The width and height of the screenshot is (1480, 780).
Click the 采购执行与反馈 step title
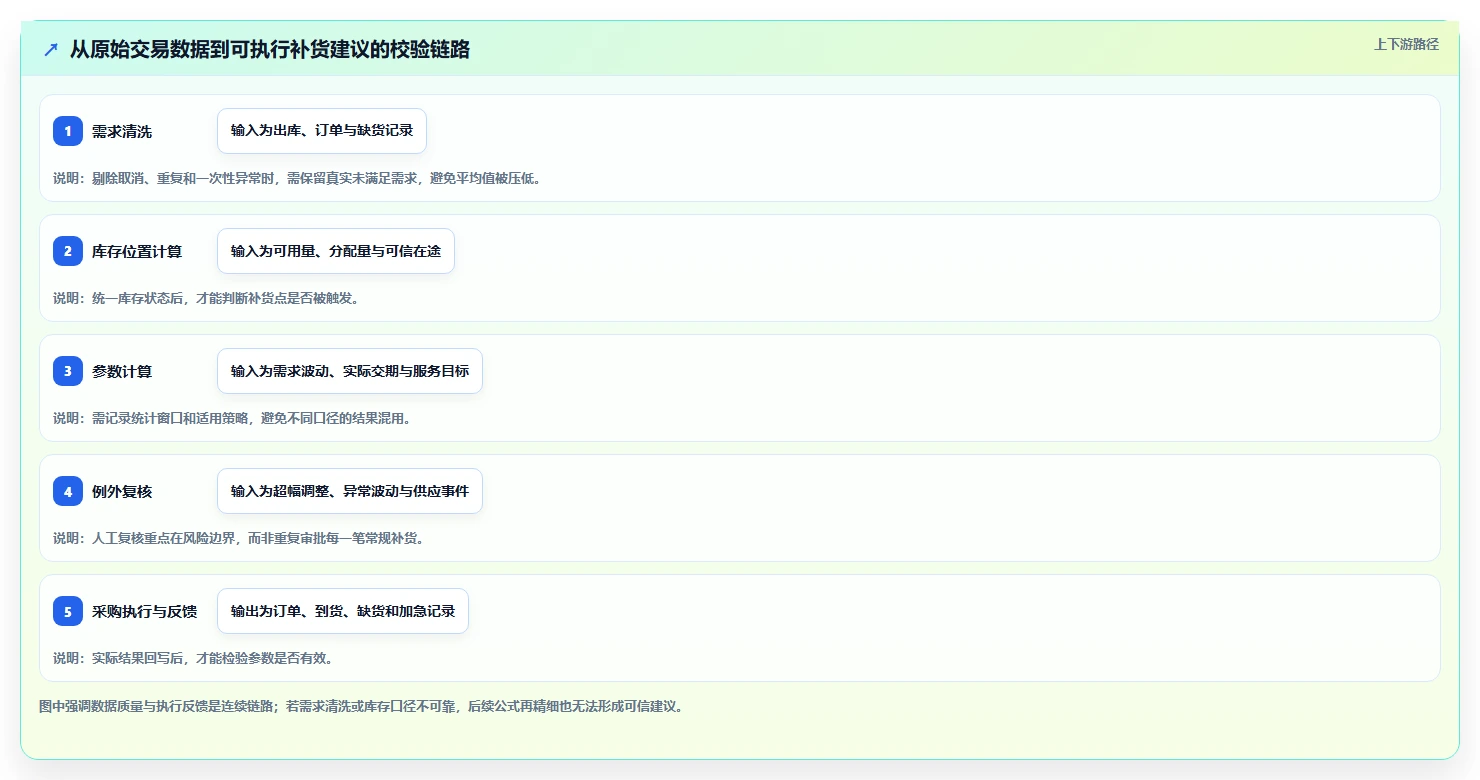click(x=144, y=611)
